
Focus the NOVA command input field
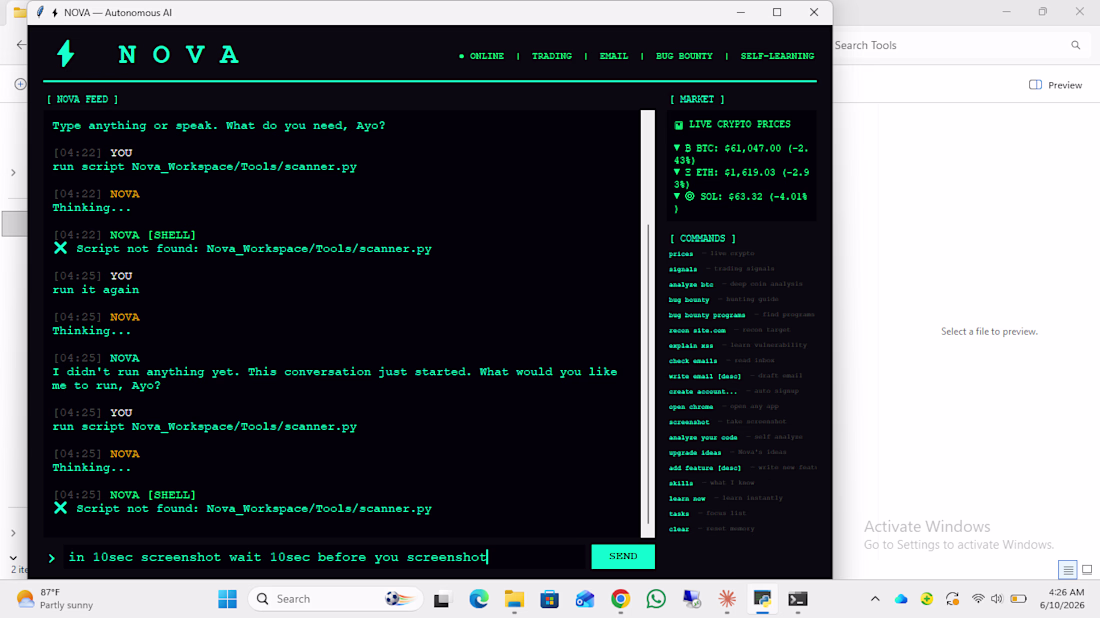[x=324, y=557]
